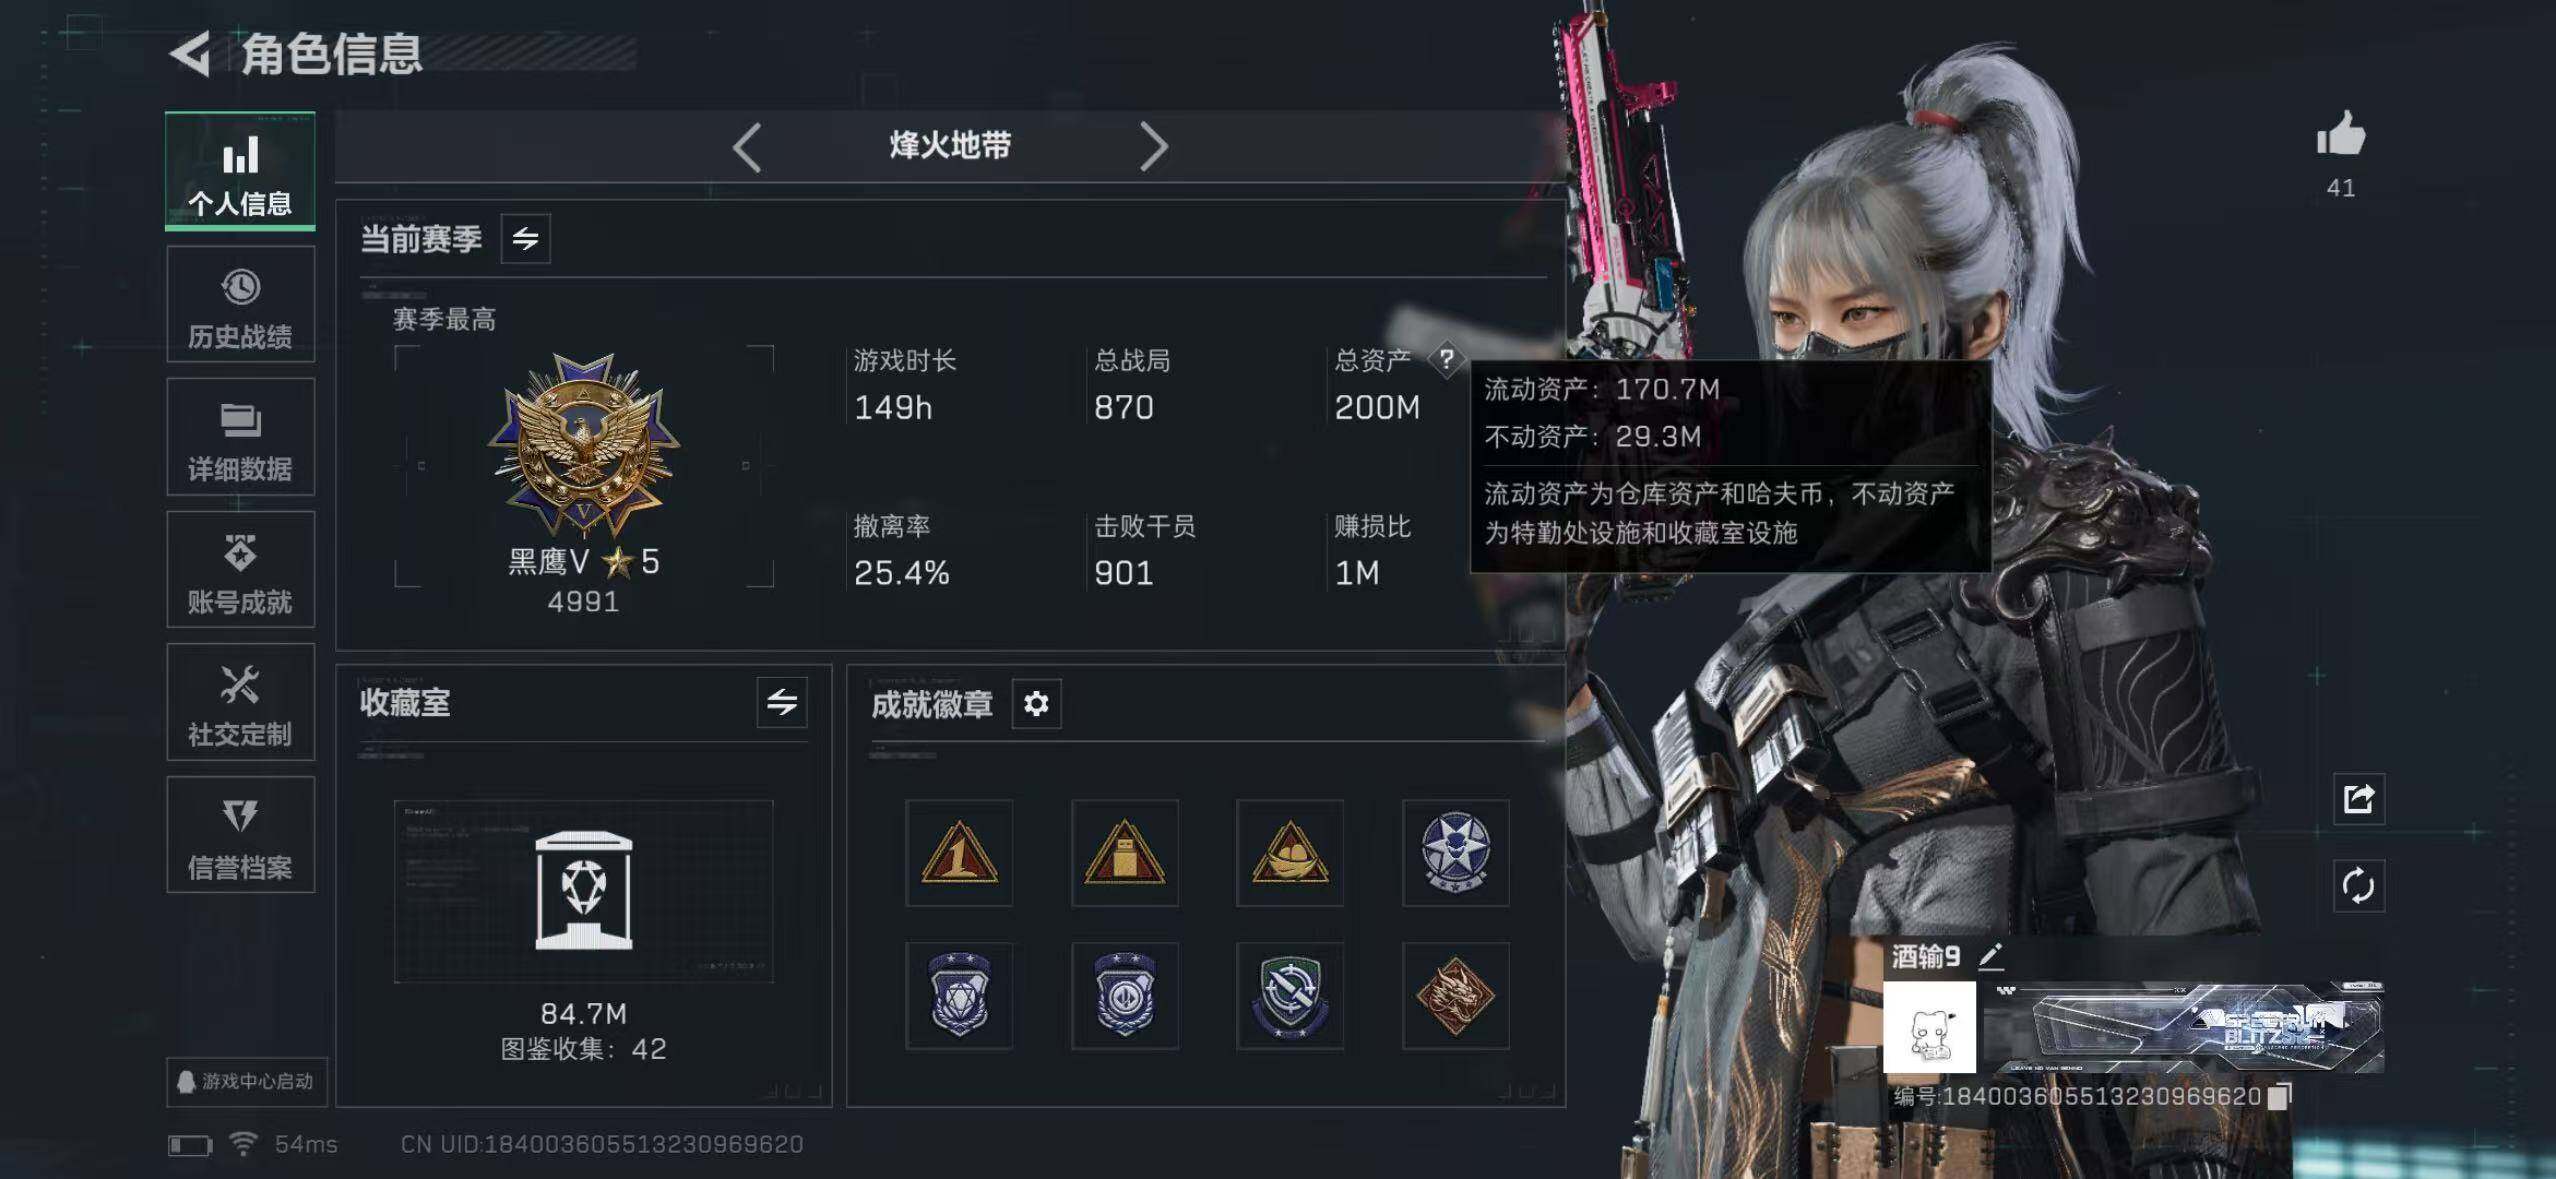Open the 收藏室 display case thumbnail
Image resolution: width=2556 pixels, height=1179 pixels.
[x=583, y=891]
